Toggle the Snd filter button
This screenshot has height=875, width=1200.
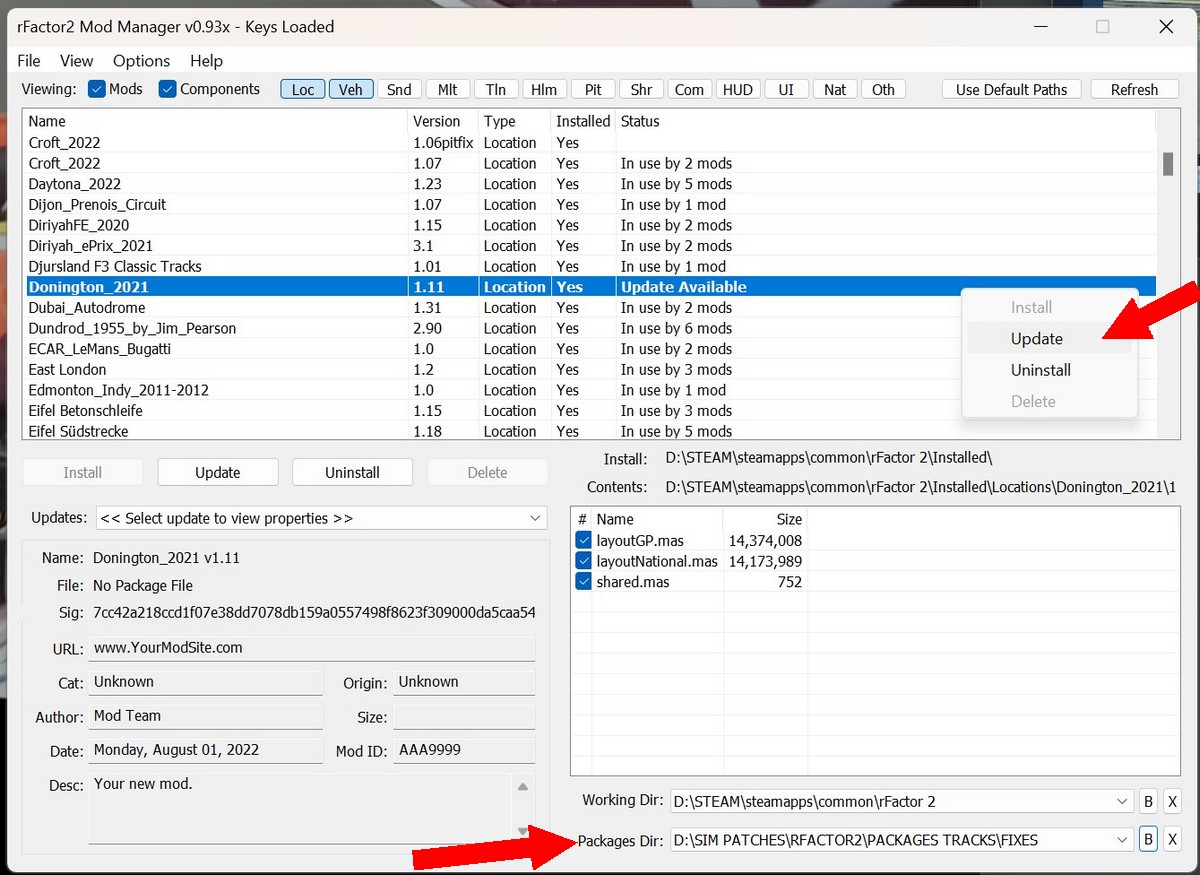point(399,90)
